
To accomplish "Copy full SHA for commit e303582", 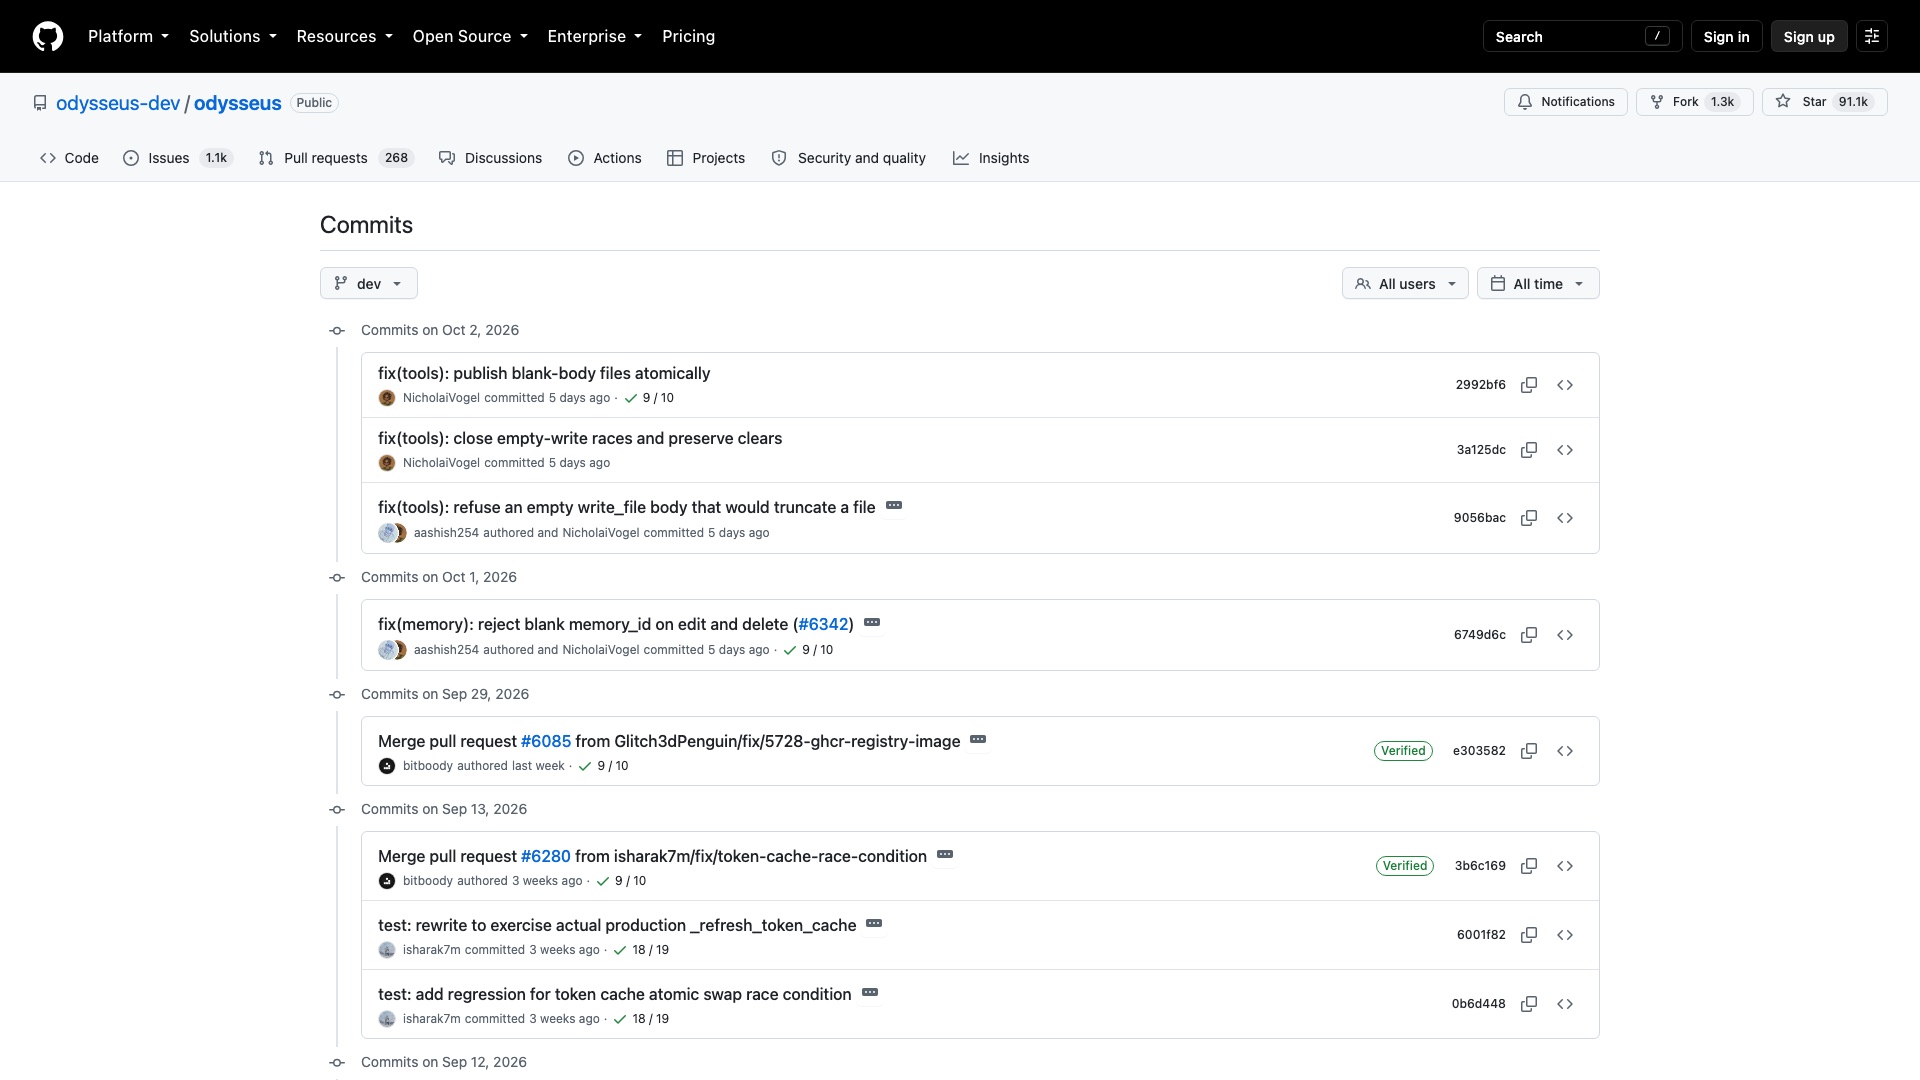I will 1529,751.
